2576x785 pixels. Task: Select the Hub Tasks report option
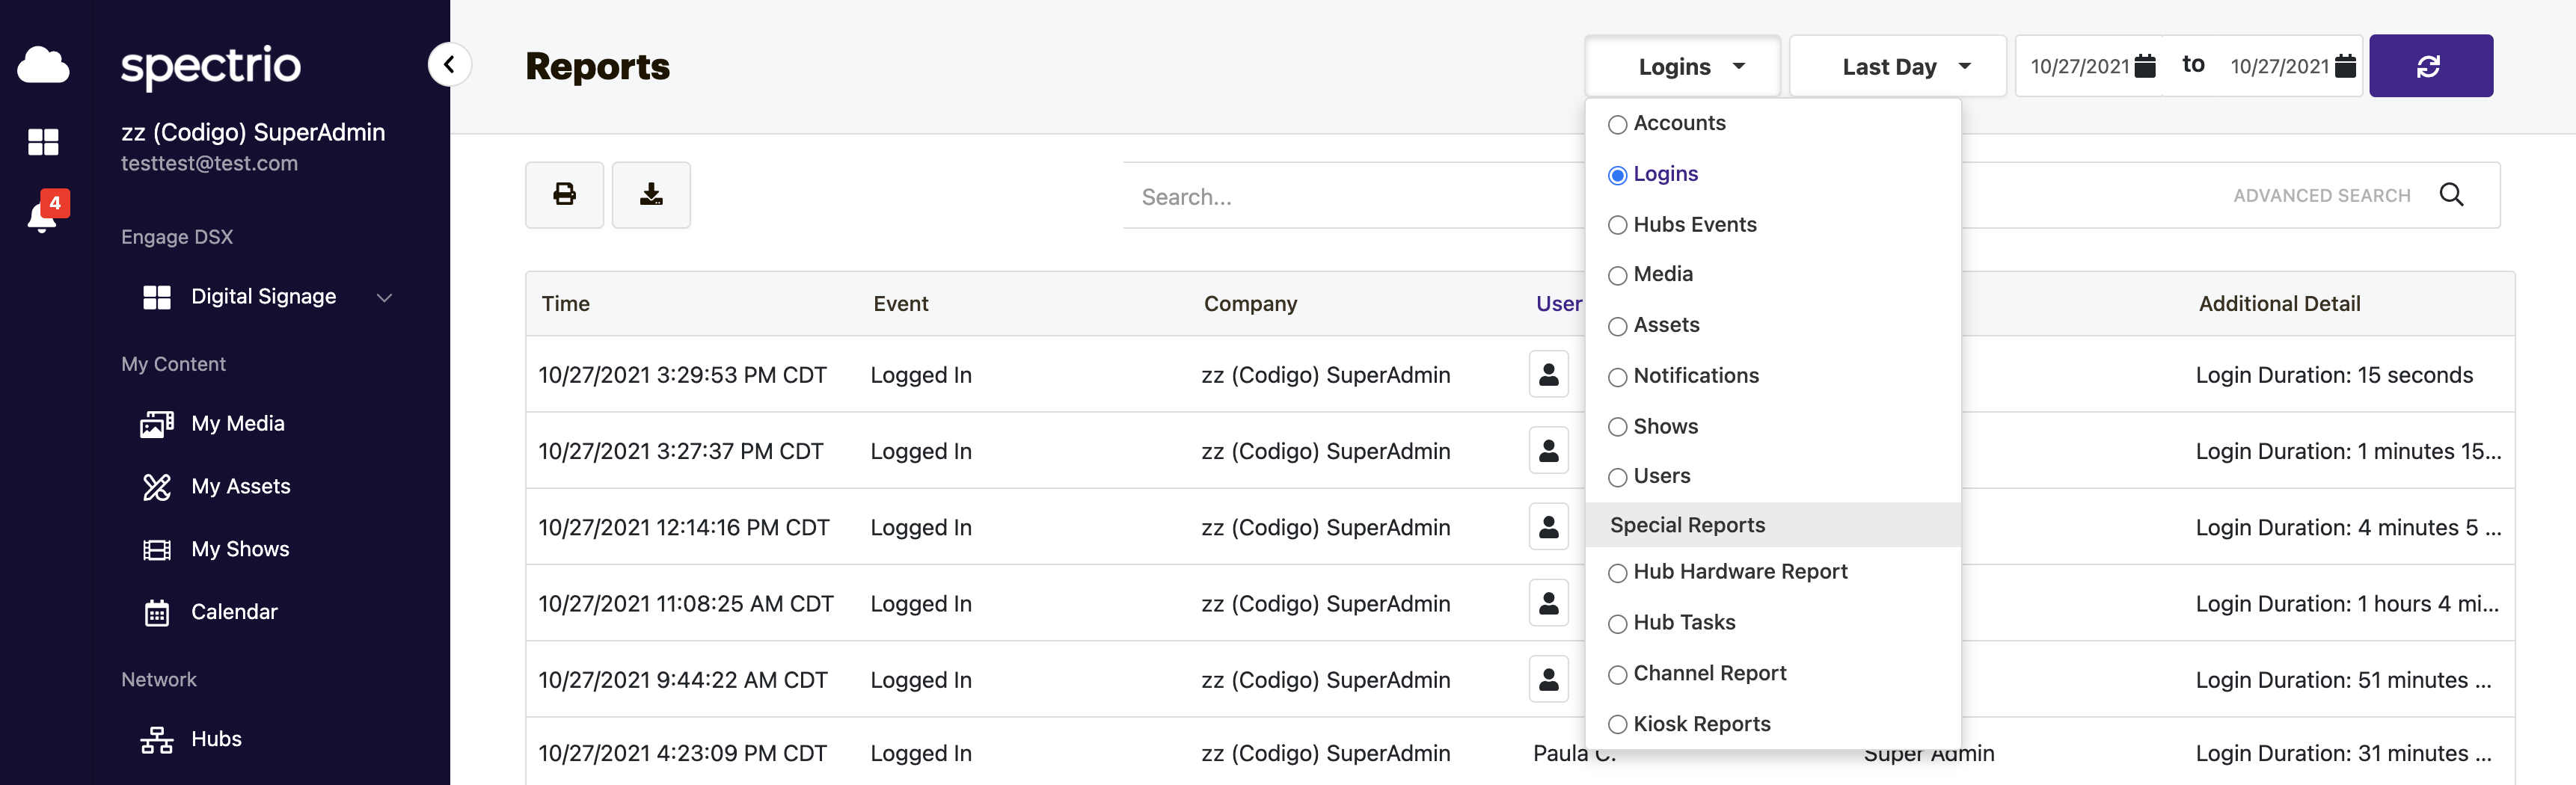(1672, 623)
